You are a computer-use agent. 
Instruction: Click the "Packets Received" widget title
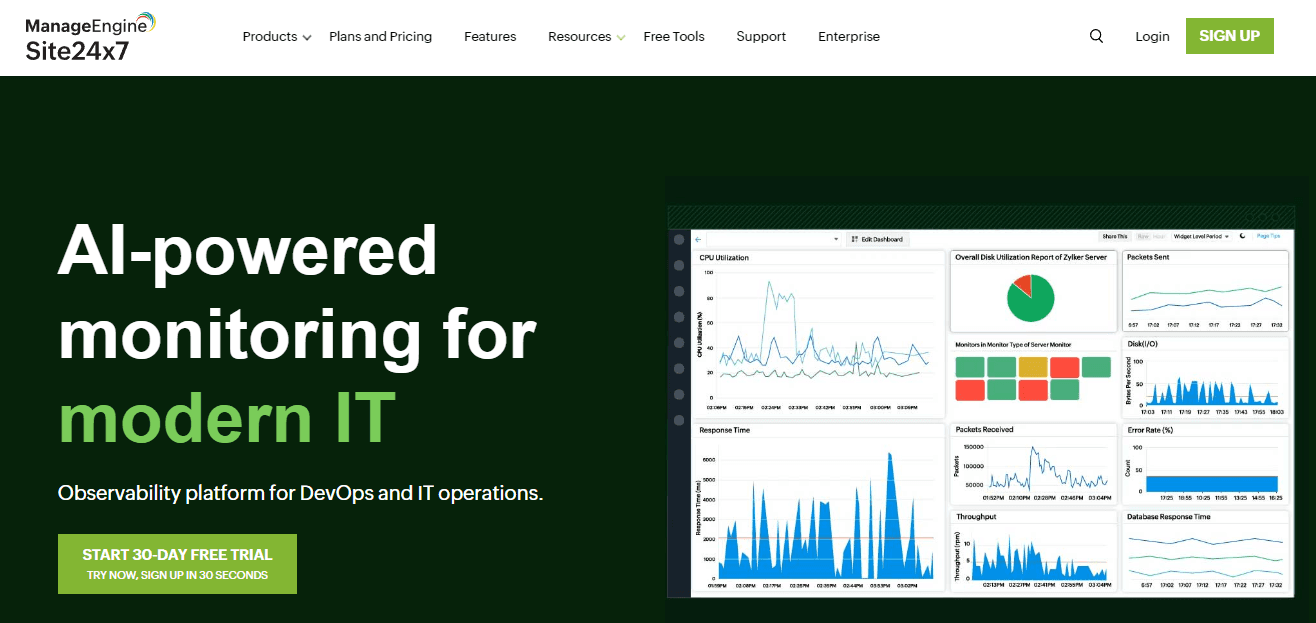(984, 430)
